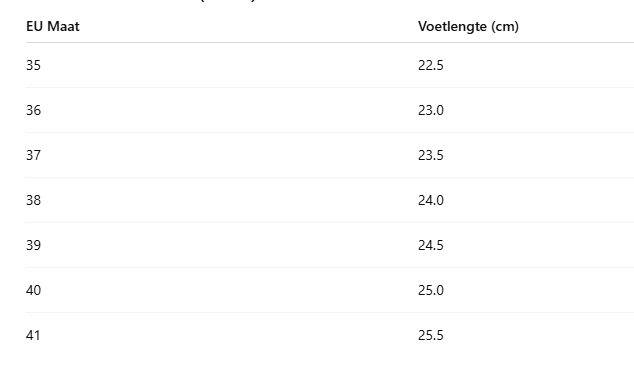634x372 pixels.
Task: Select the EU size 37 cell
Action: click(34, 155)
